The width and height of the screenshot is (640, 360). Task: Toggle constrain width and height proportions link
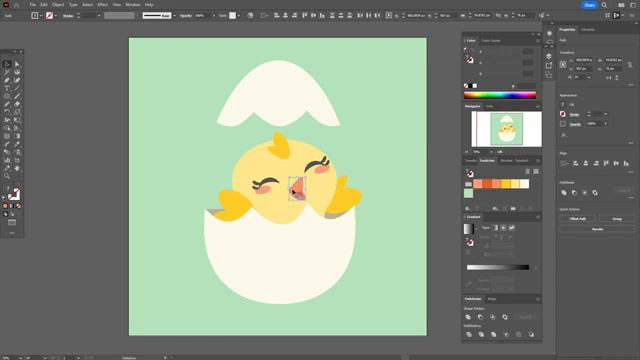[630, 64]
